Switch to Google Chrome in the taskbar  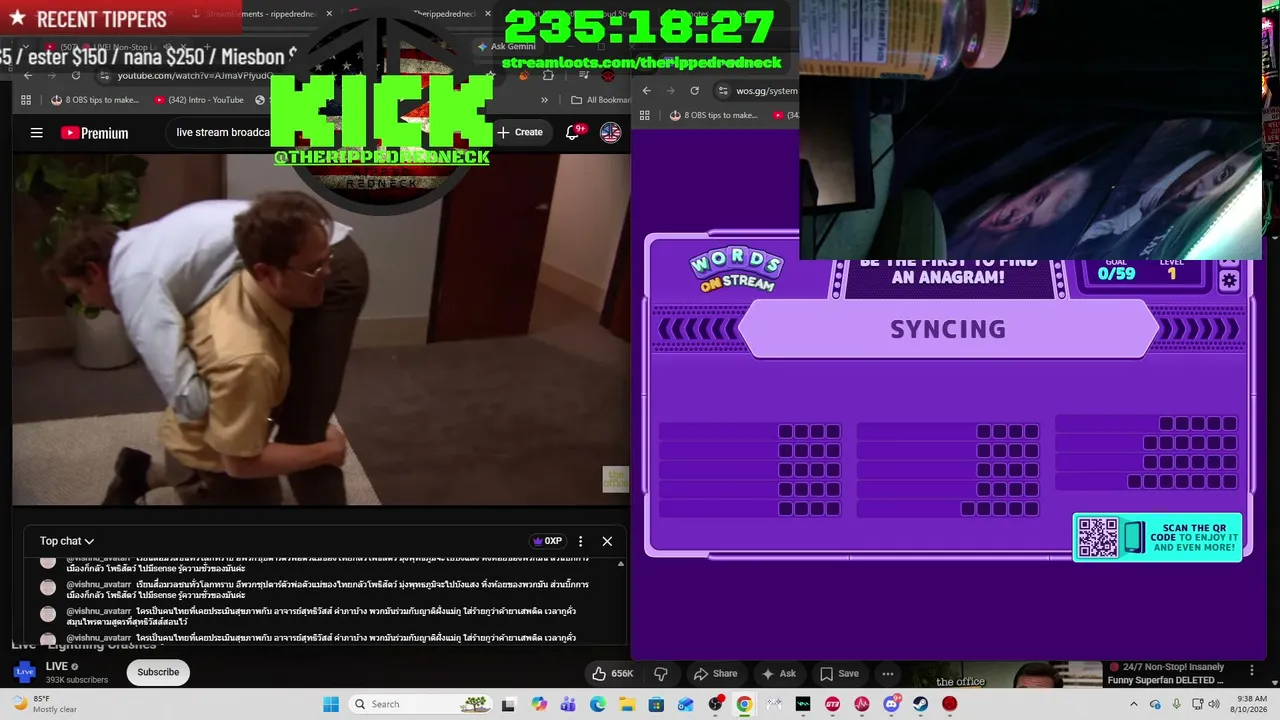(744, 704)
